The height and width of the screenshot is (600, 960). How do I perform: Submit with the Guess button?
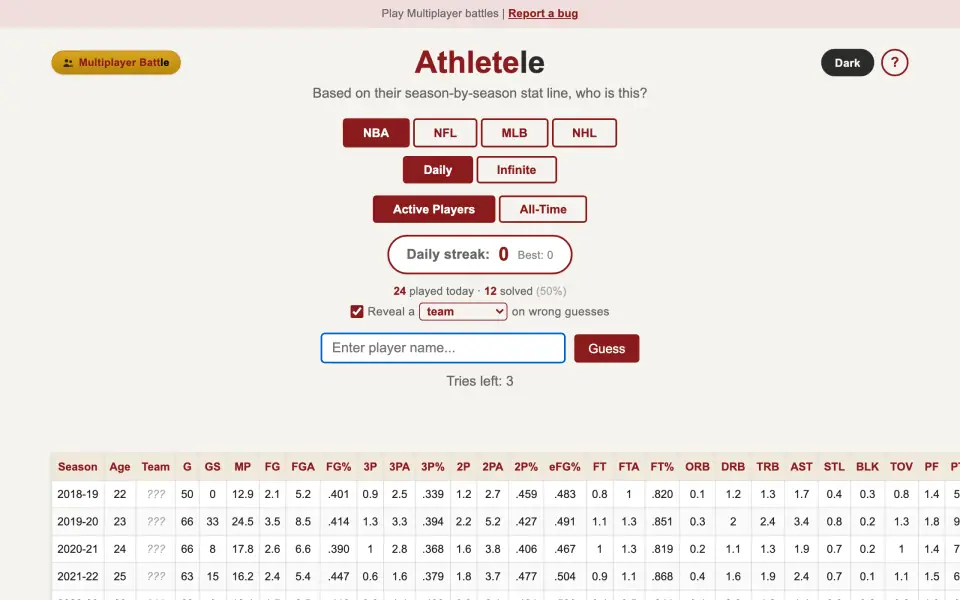(x=607, y=348)
